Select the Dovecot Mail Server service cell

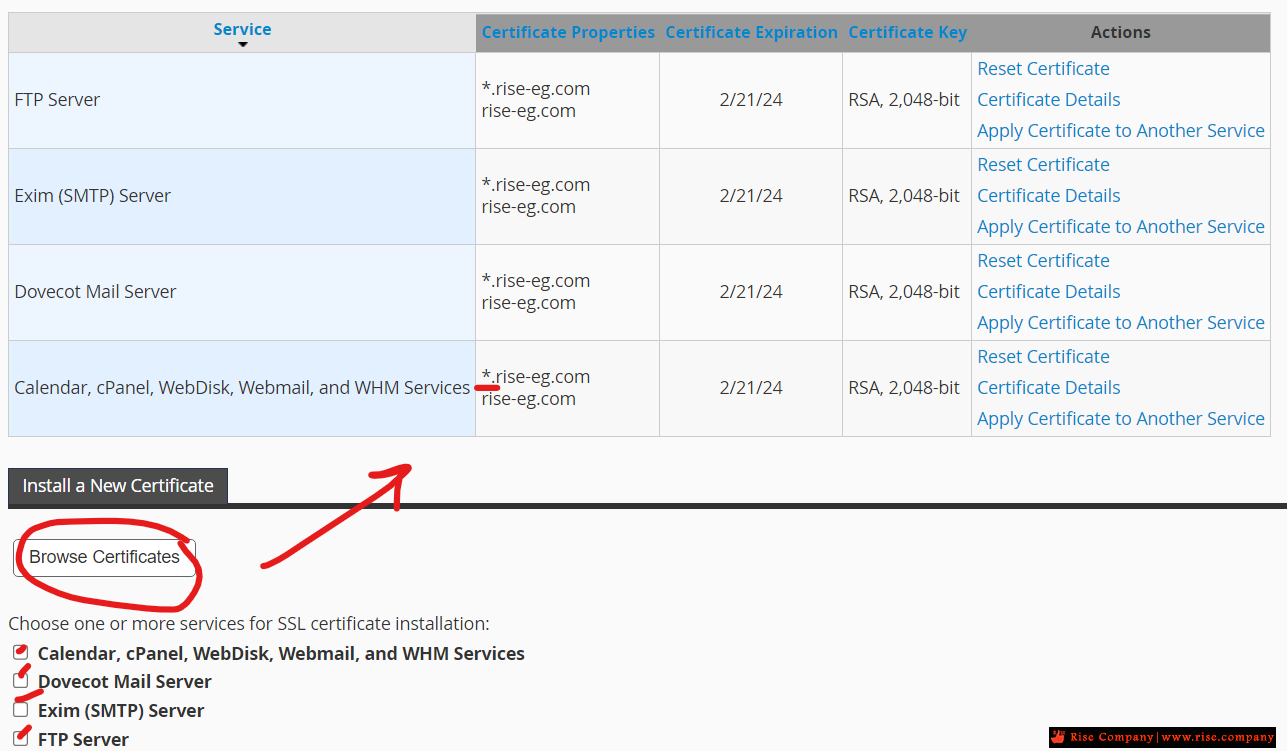242,292
